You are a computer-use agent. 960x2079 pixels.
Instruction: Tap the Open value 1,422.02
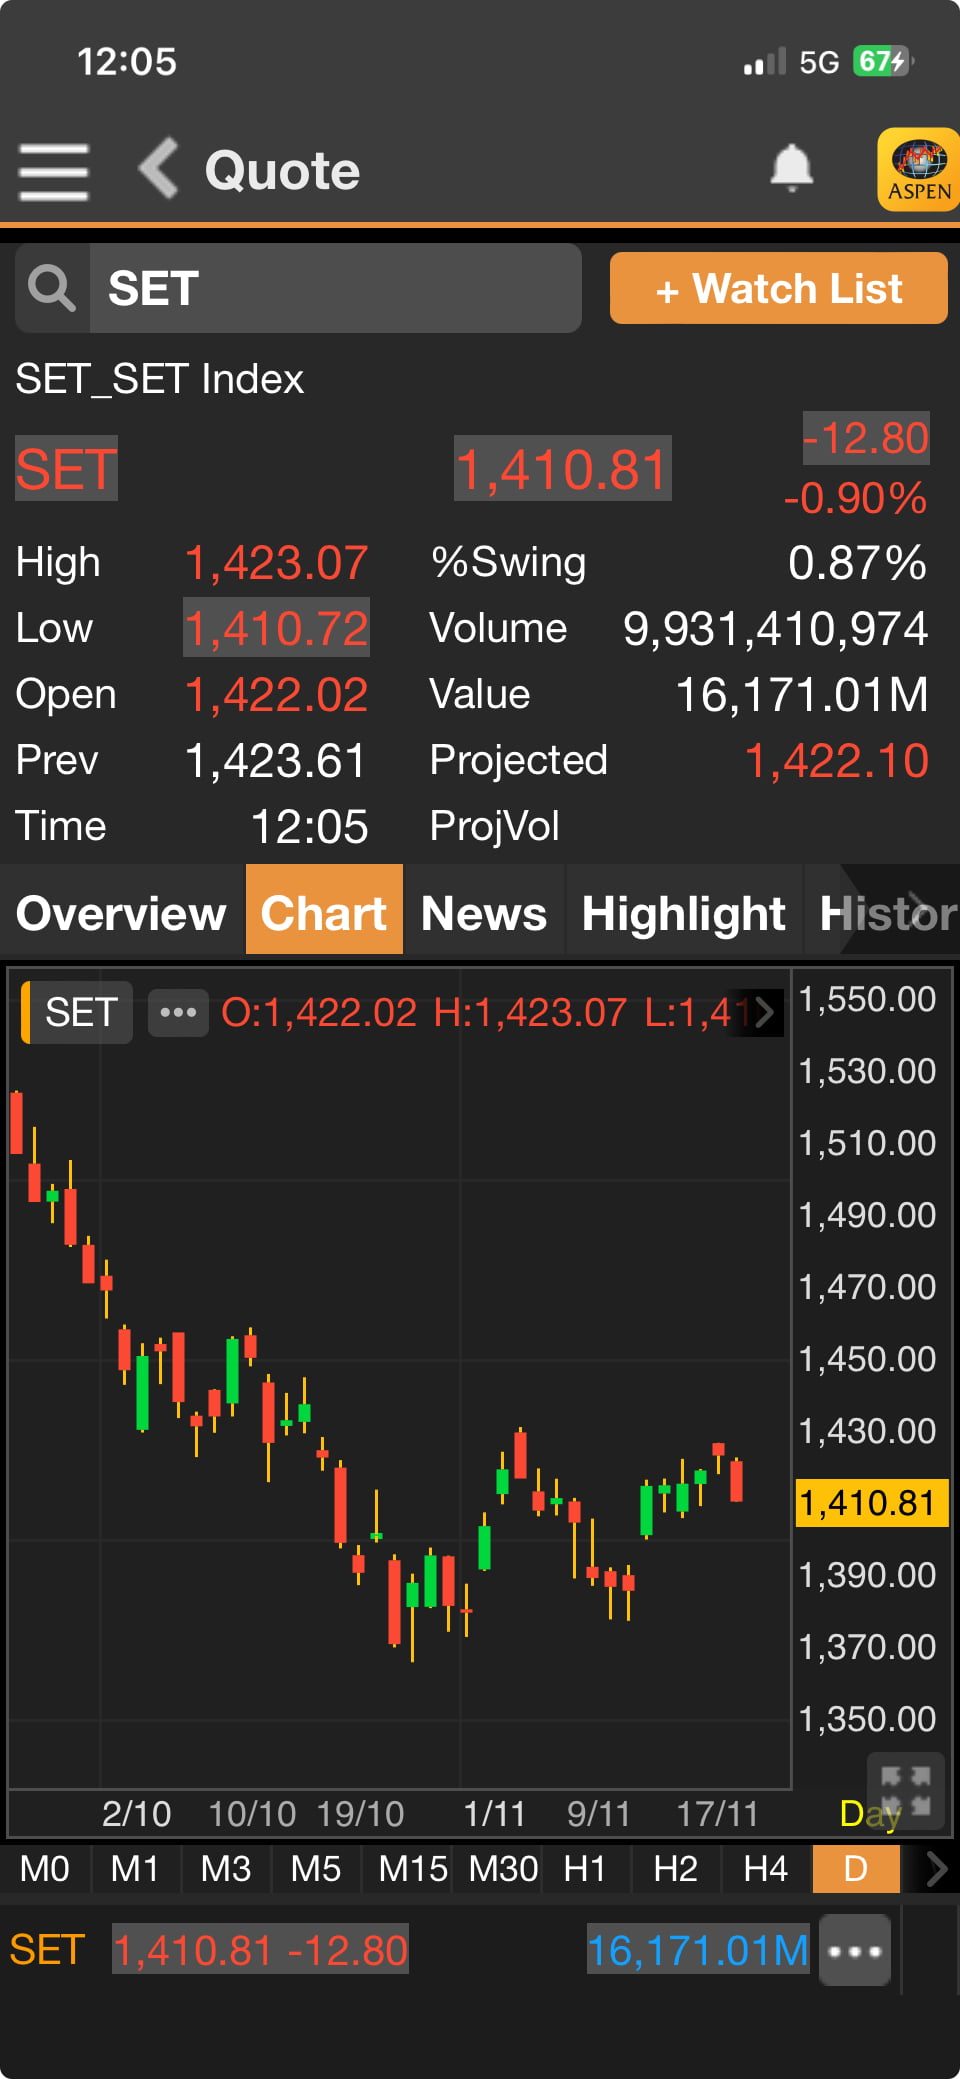click(277, 695)
